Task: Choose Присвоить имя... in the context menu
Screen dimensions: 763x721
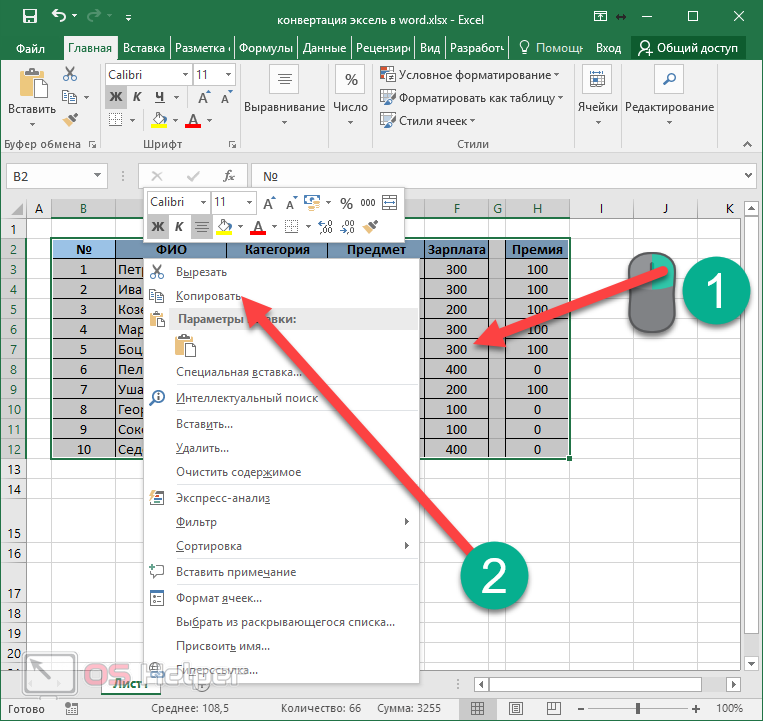Action: point(282,646)
